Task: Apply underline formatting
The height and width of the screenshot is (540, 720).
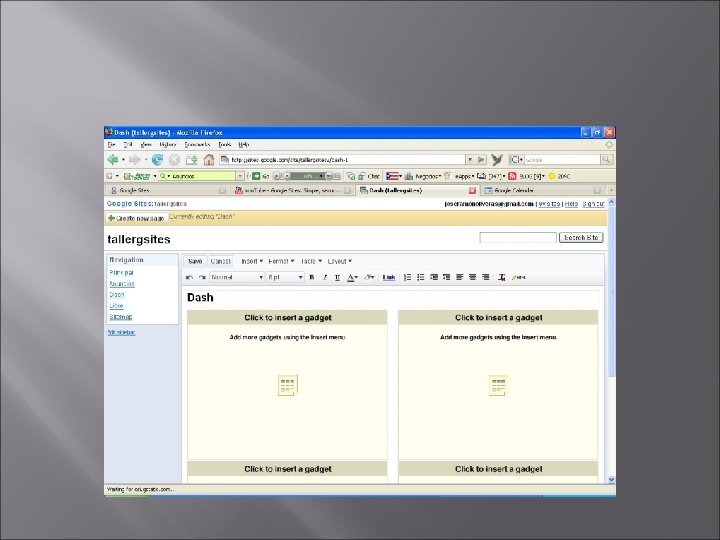Action: click(x=338, y=277)
